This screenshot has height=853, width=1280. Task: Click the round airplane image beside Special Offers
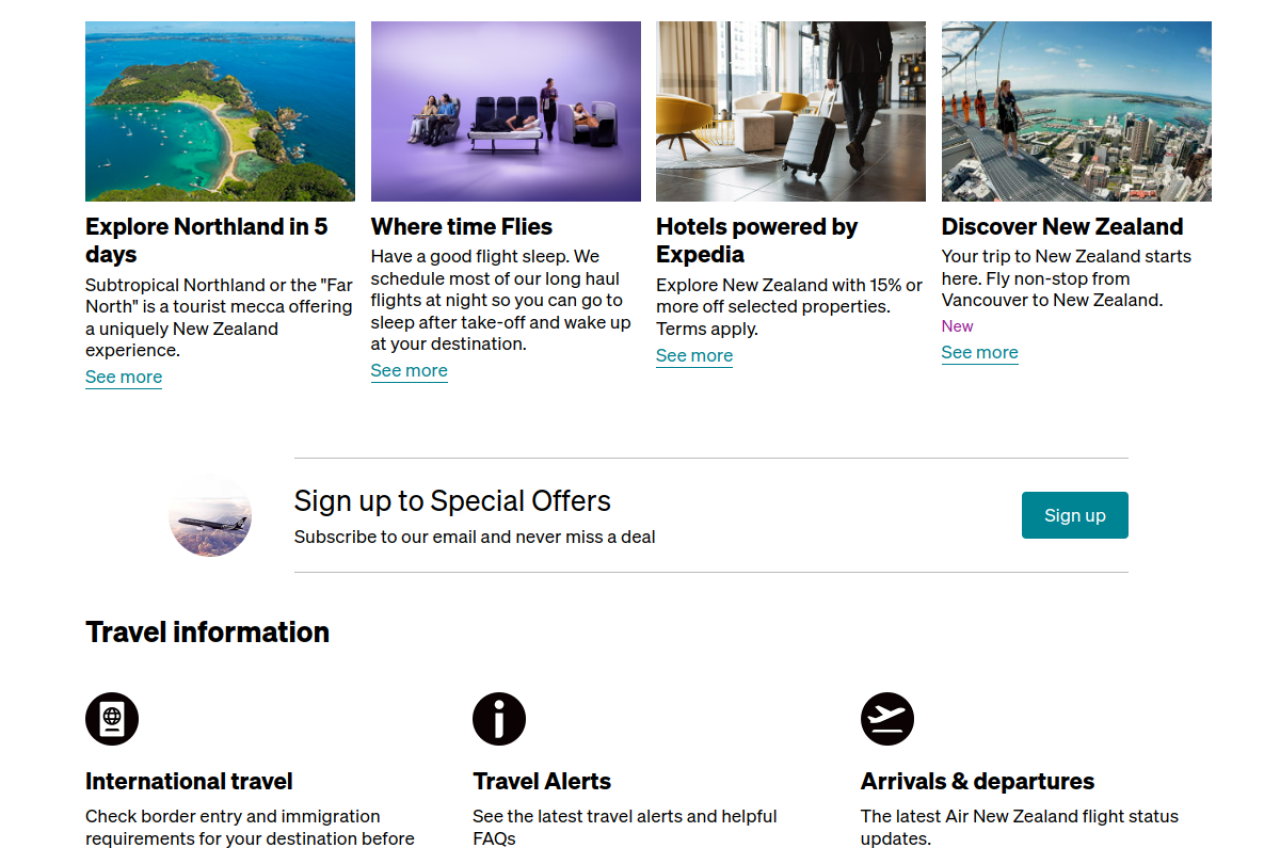(x=210, y=516)
